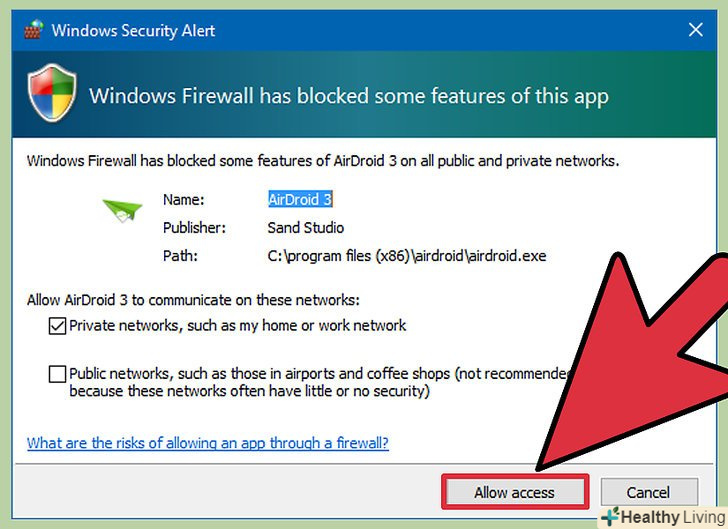The image size is (728, 529).
Task: Click the highlighted AirDroid 3 name field
Action: pyautogui.click(x=299, y=199)
